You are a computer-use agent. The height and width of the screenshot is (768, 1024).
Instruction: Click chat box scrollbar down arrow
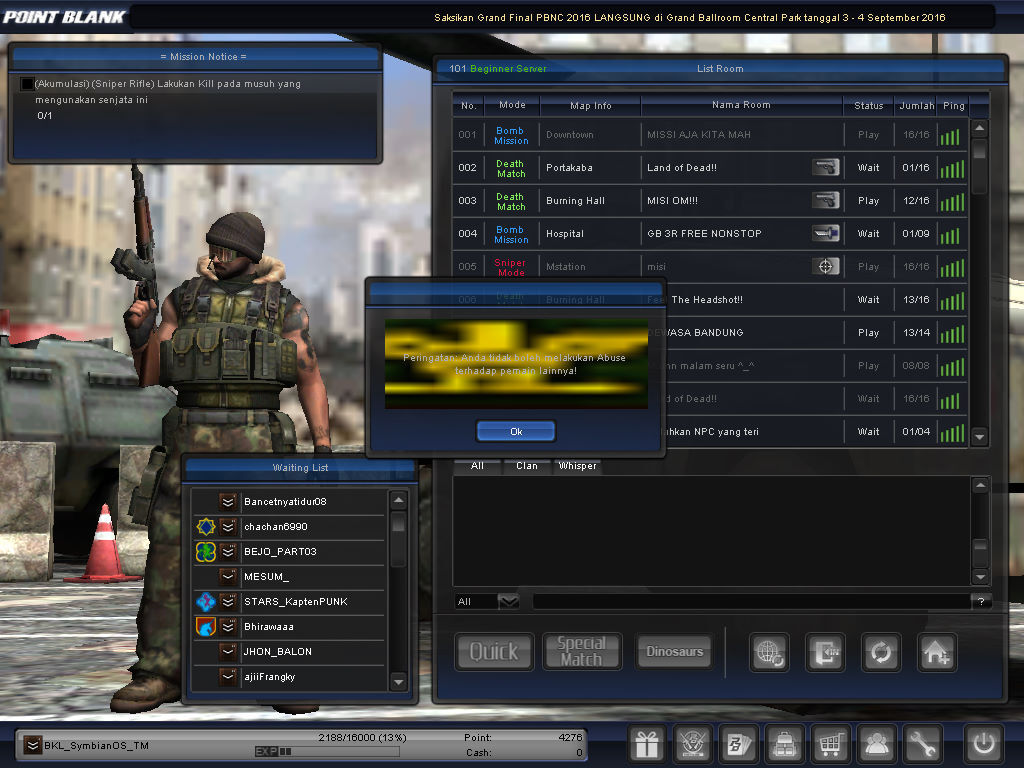pos(980,577)
